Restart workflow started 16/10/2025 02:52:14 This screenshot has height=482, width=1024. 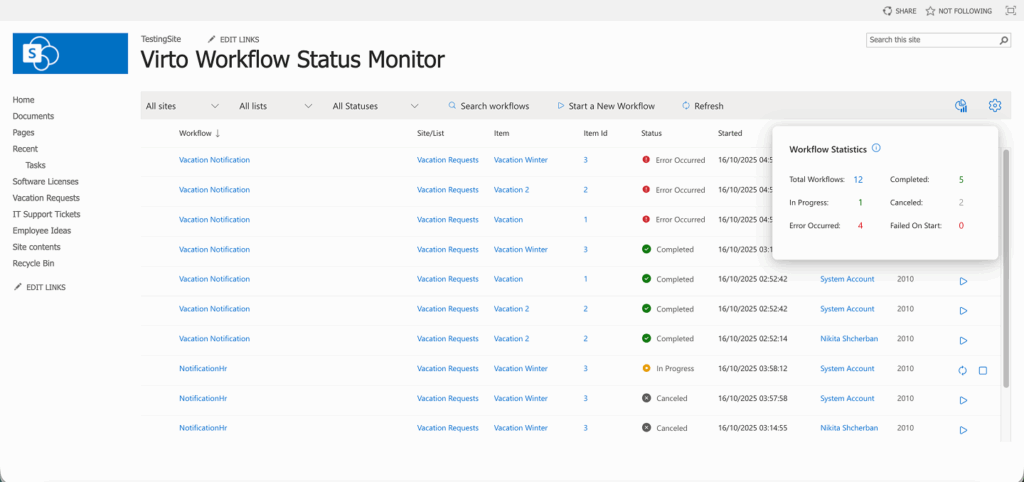tap(963, 340)
